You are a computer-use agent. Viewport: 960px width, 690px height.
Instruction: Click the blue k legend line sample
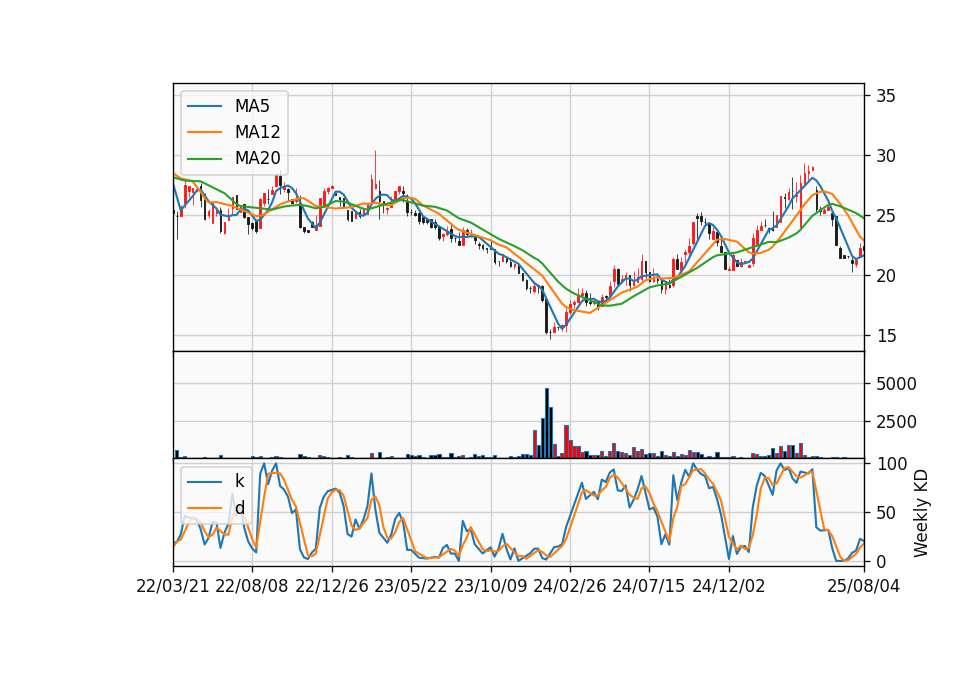pyautogui.click(x=204, y=482)
